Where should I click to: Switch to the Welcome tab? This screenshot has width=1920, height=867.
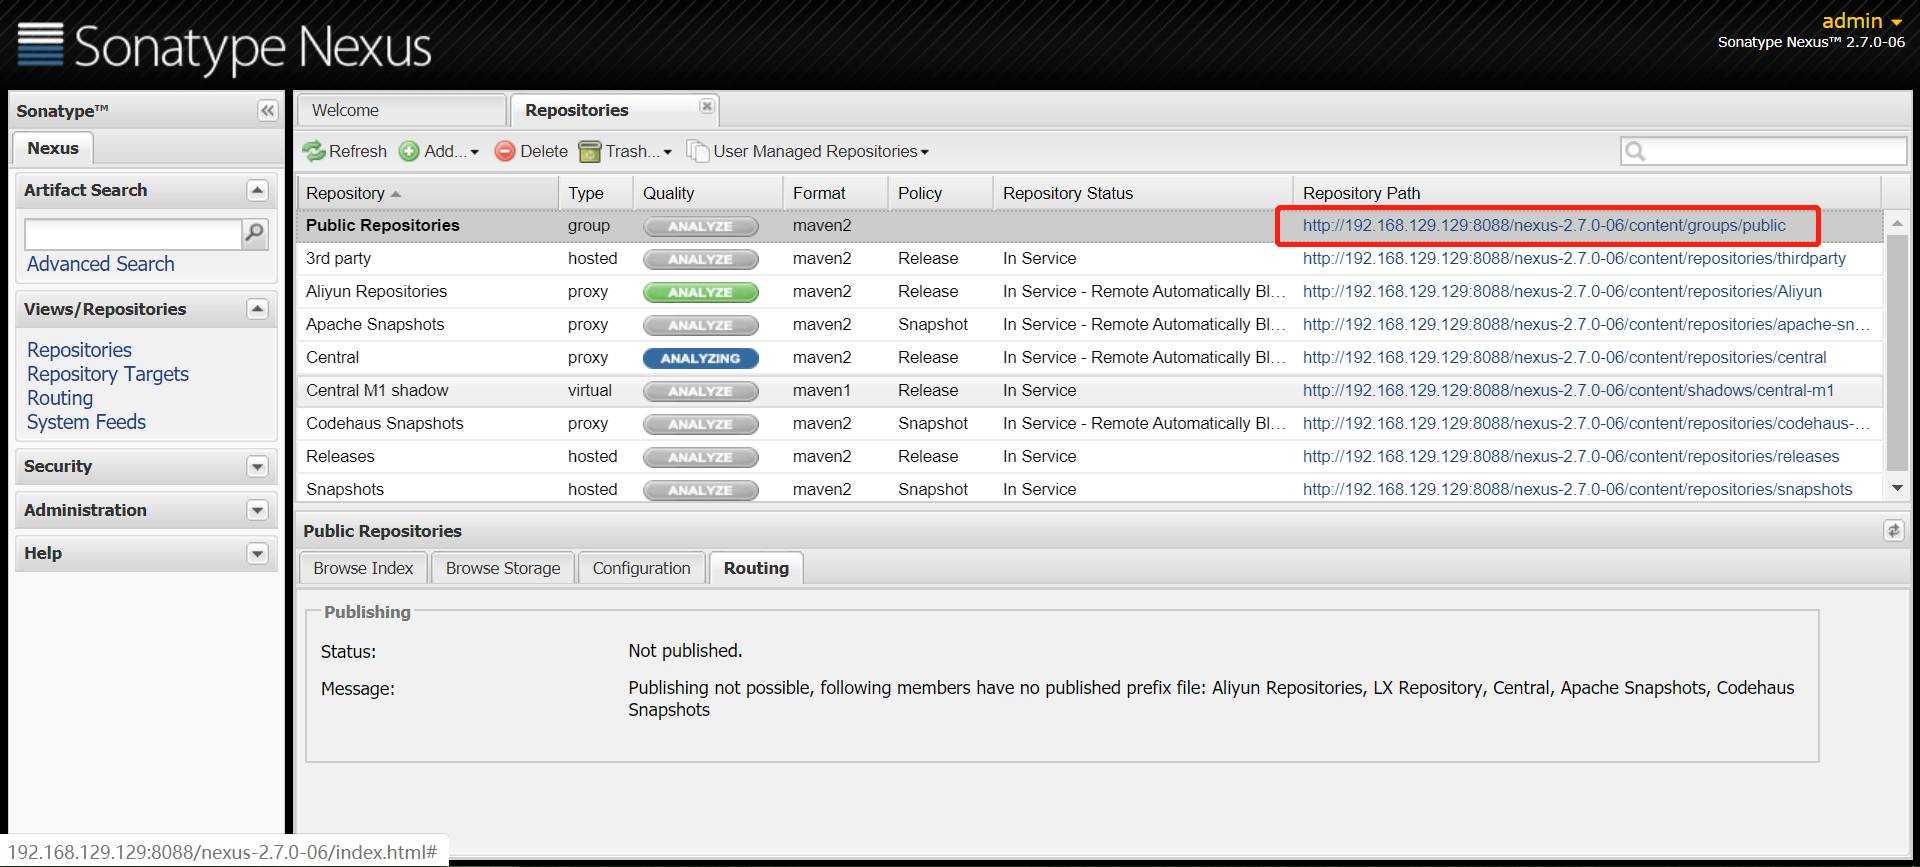point(400,110)
